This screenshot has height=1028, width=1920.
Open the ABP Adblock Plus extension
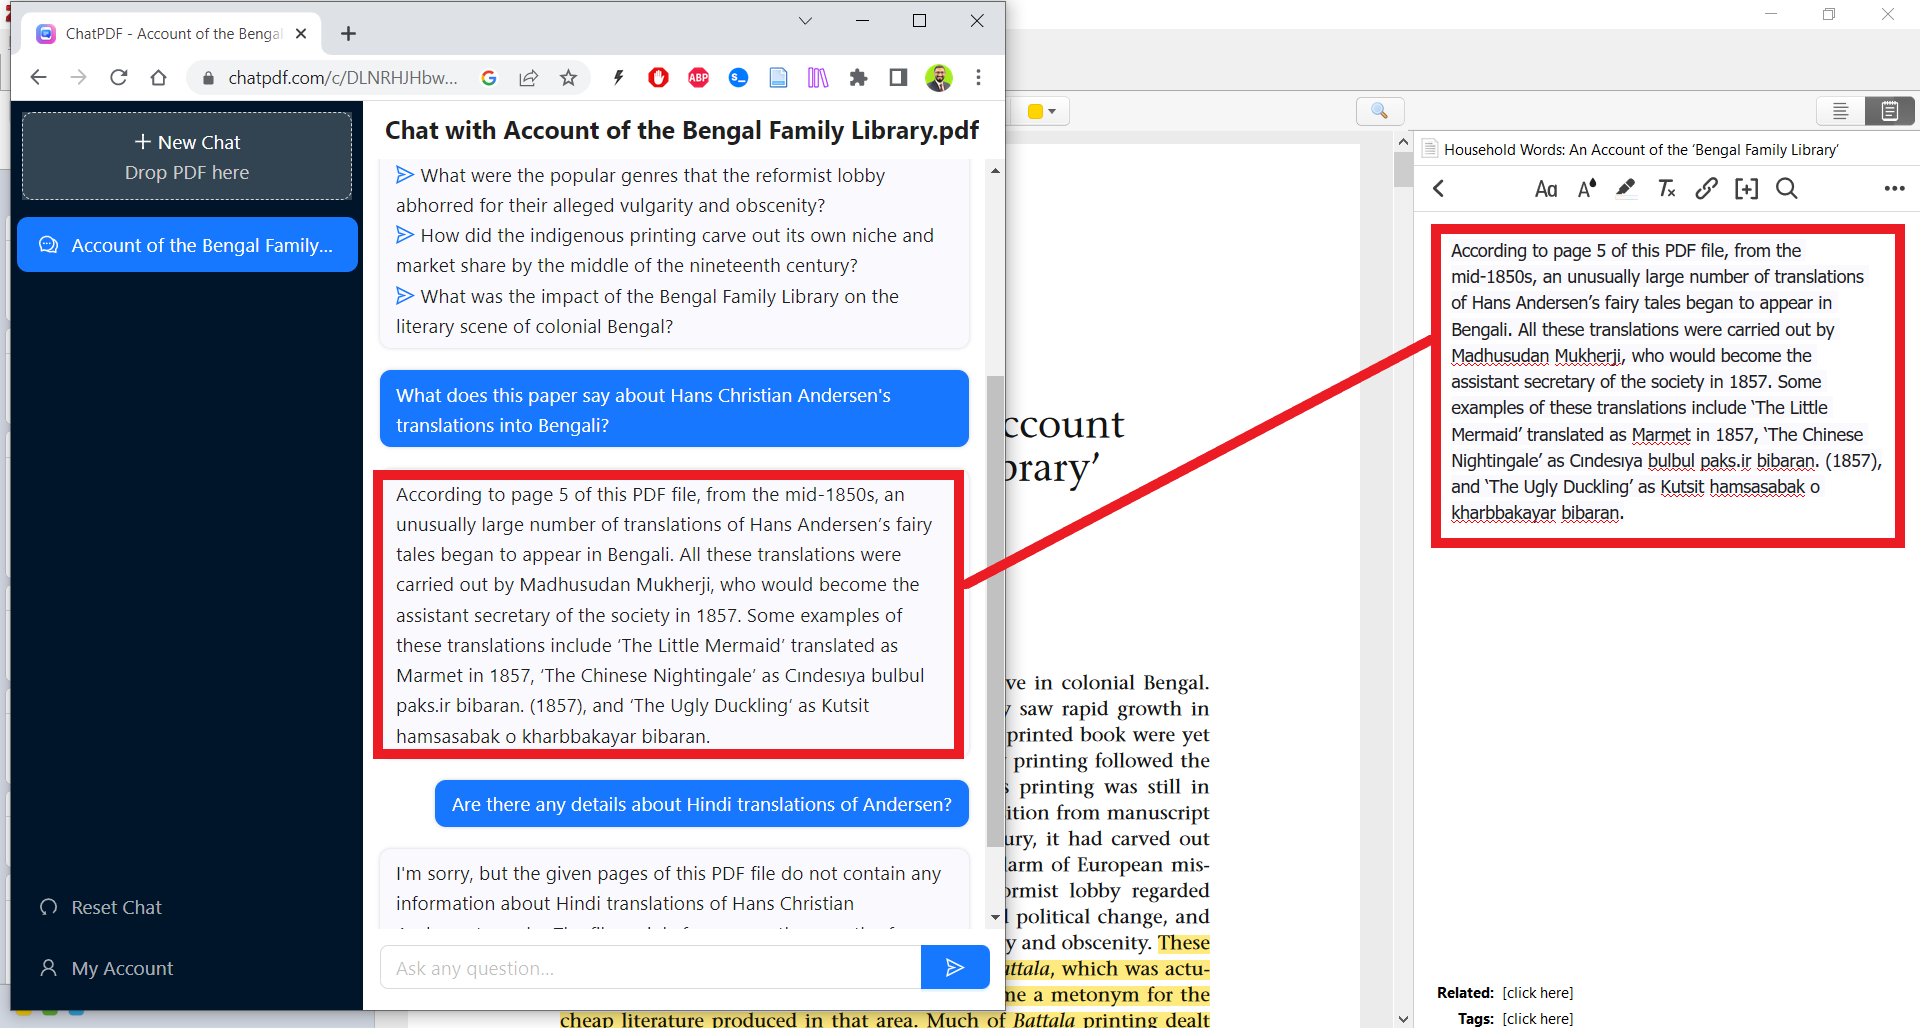[698, 78]
